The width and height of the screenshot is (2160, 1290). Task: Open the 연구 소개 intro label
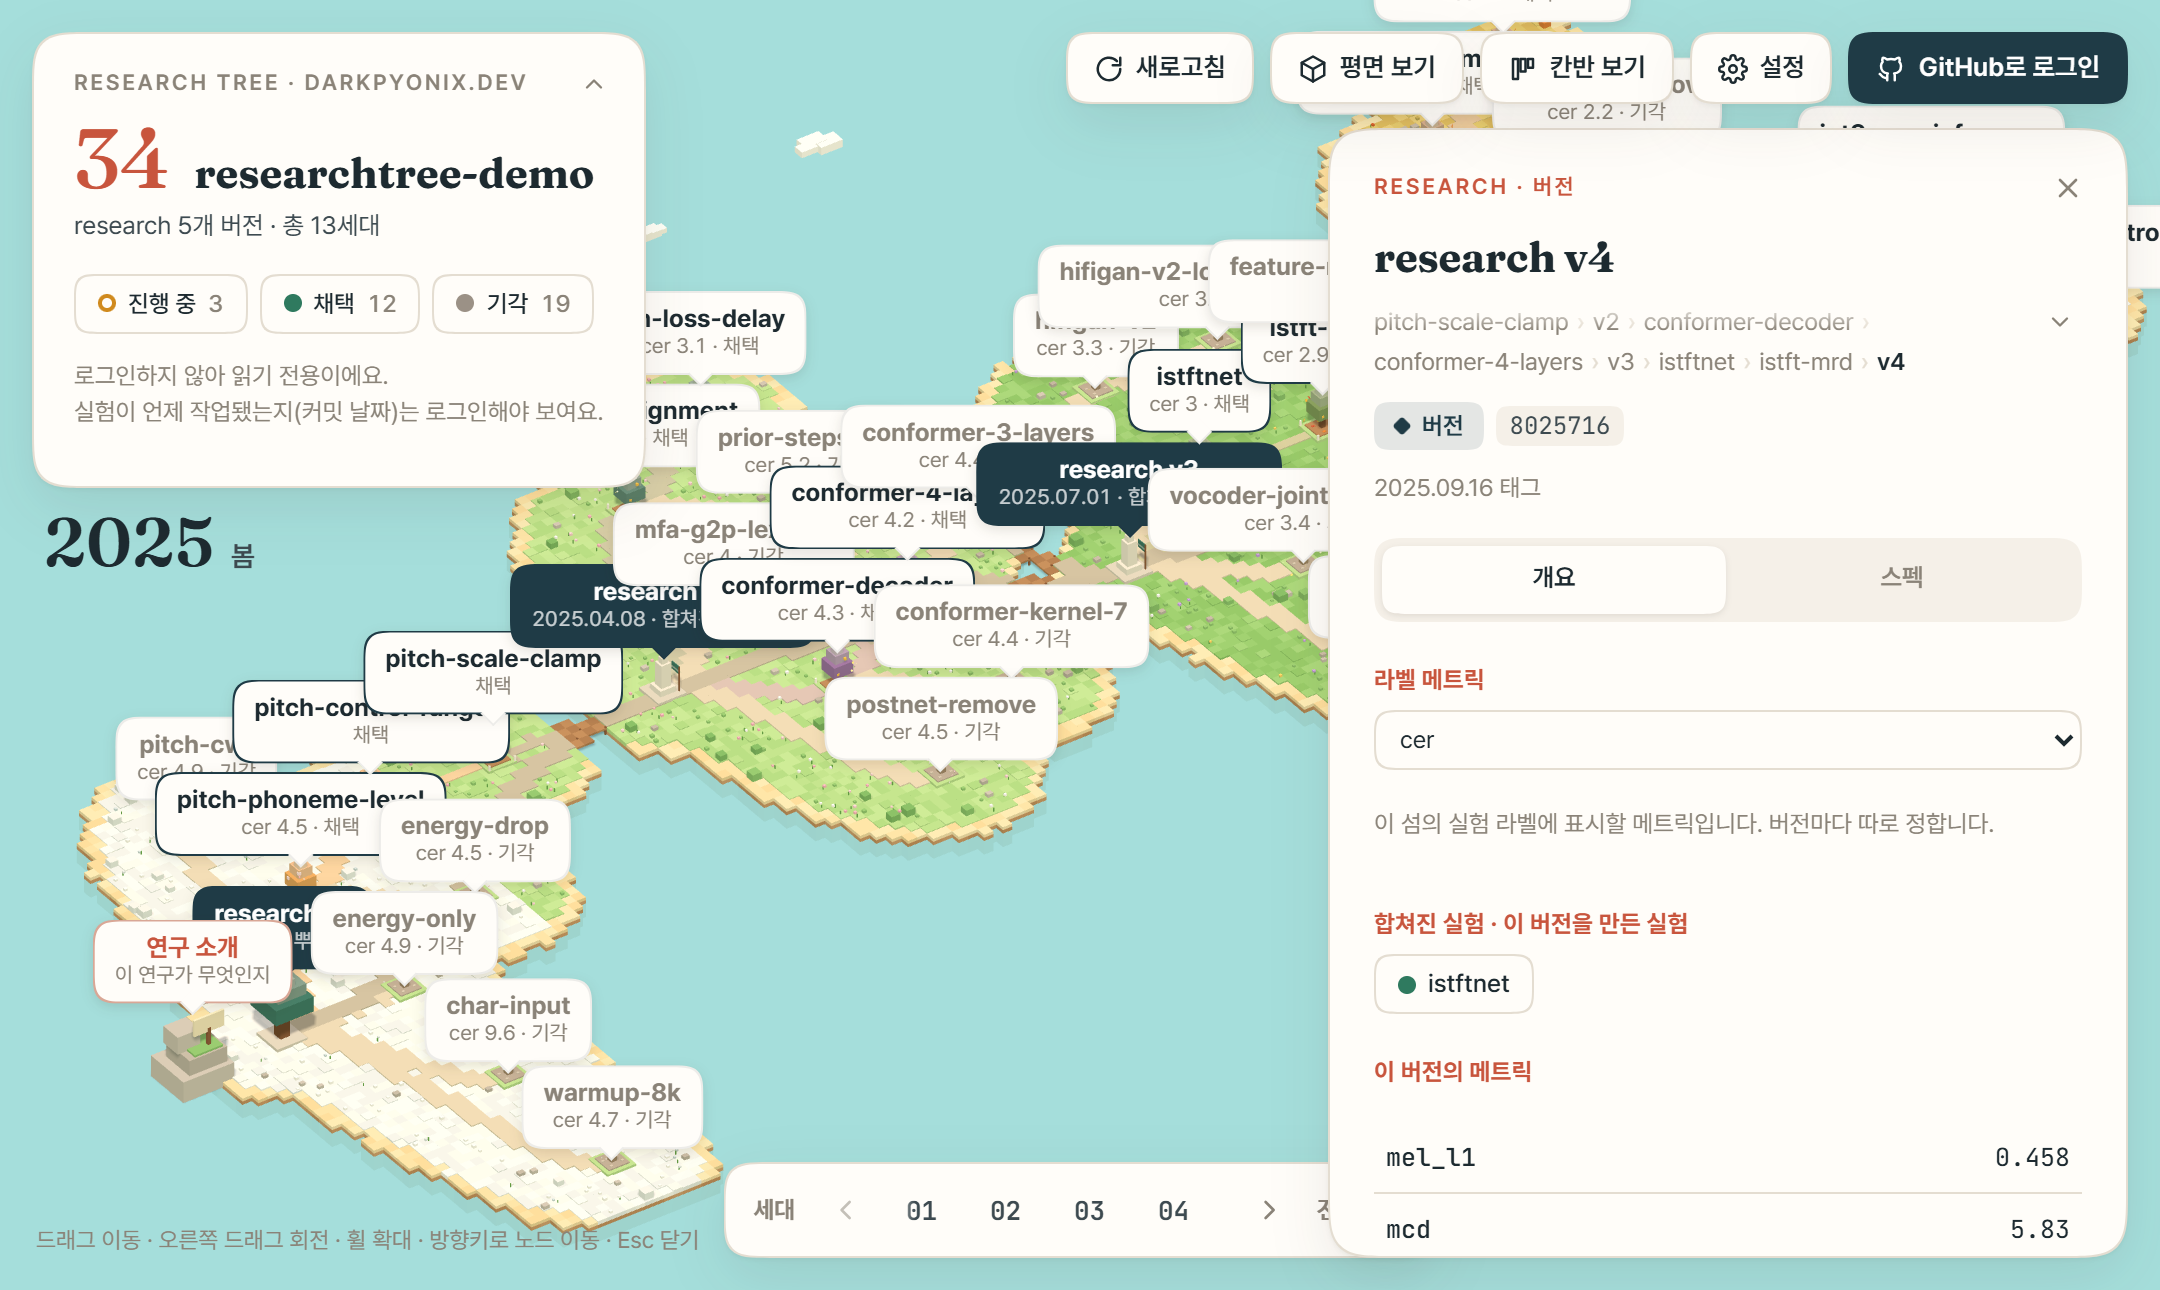pyautogui.click(x=192, y=960)
